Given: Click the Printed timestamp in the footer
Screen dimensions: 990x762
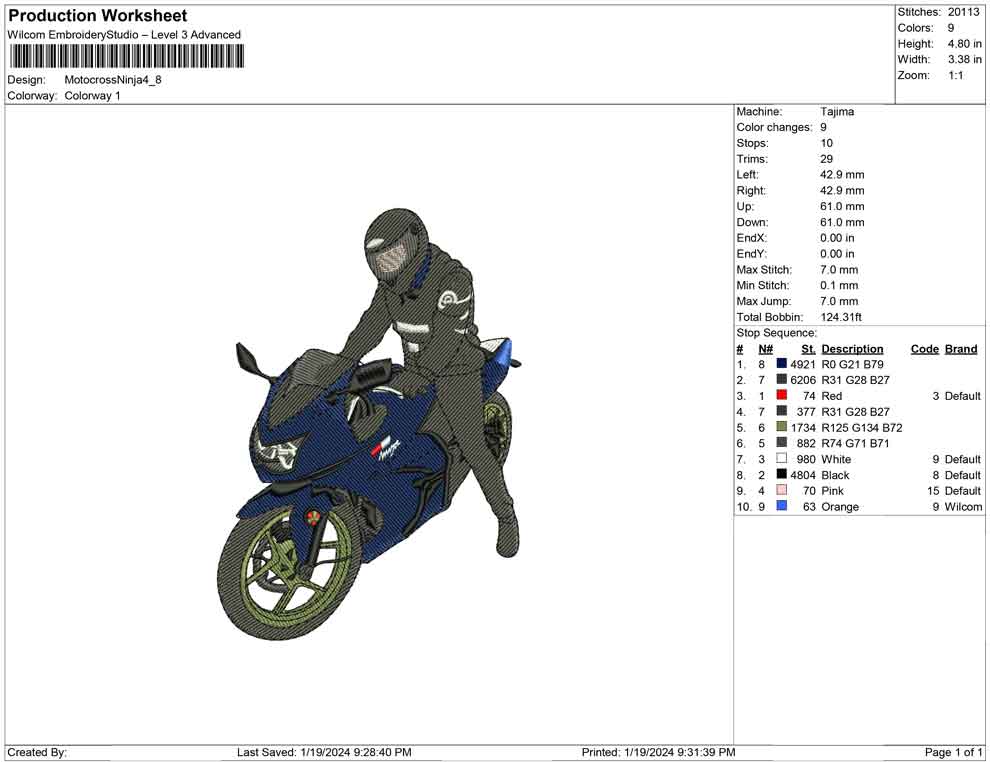Looking at the screenshot, I should [x=659, y=752].
